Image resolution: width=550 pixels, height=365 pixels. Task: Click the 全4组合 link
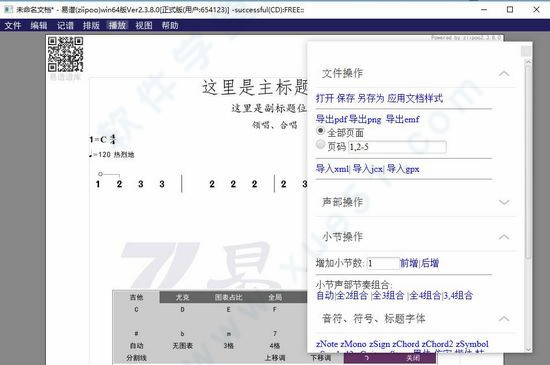[x=425, y=296]
